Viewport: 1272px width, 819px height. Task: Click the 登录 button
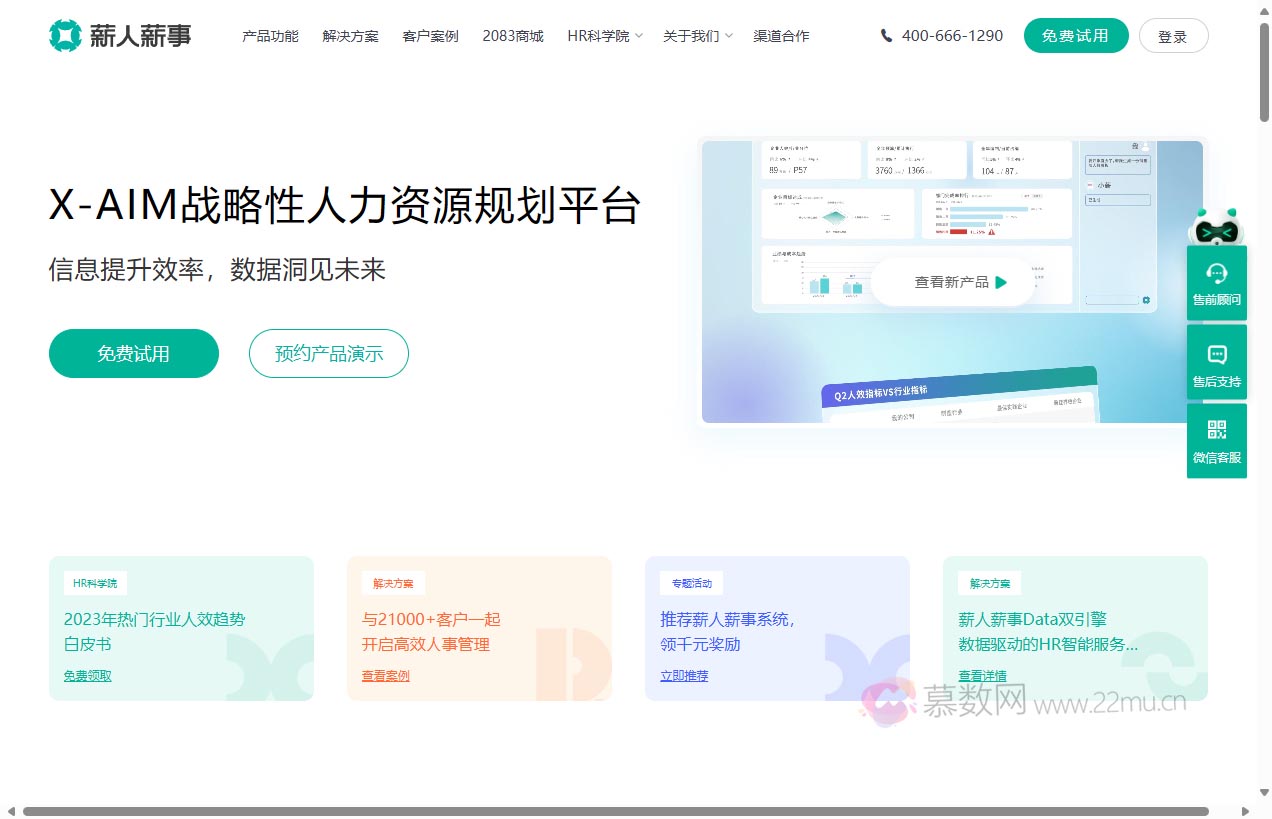click(x=1173, y=36)
